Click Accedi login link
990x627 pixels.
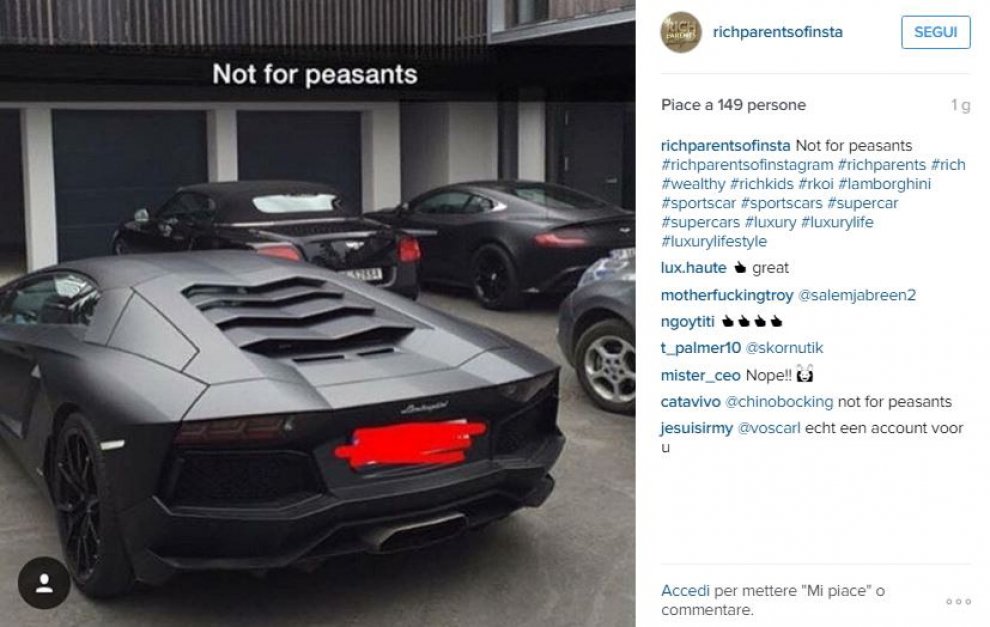(685, 590)
